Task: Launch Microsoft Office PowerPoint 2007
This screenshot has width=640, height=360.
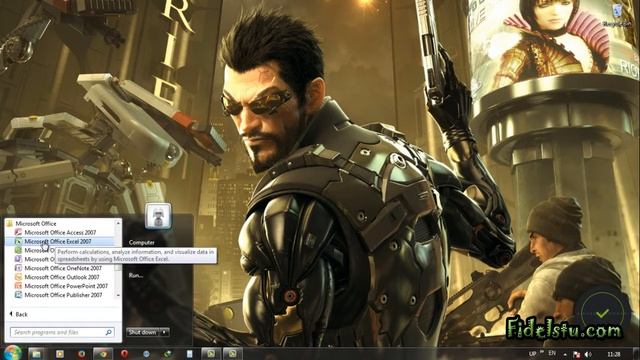Action: (66, 286)
